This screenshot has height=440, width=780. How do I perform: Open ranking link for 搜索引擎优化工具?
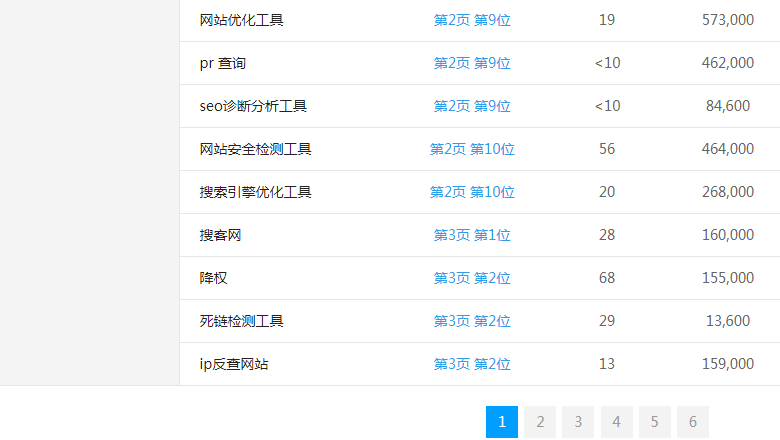tap(472, 192)
